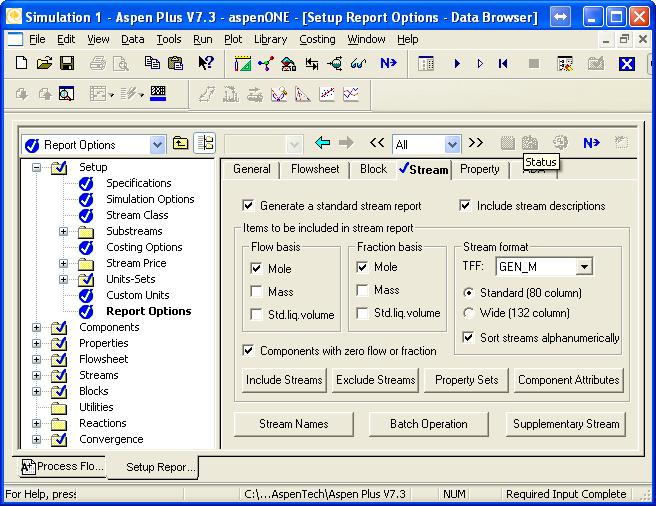This screenshot has height=506, width=656.
Task: Open the Run Control Panel icon
Action: [x=426, y=64]
